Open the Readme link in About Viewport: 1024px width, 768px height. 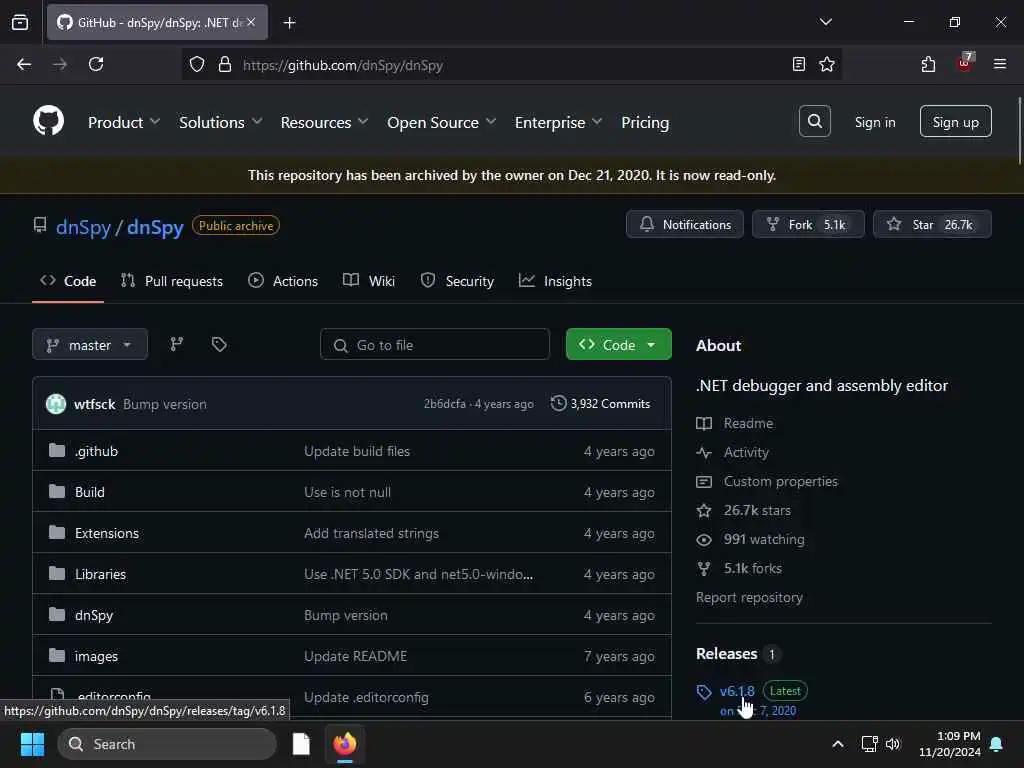pos(735,423)
